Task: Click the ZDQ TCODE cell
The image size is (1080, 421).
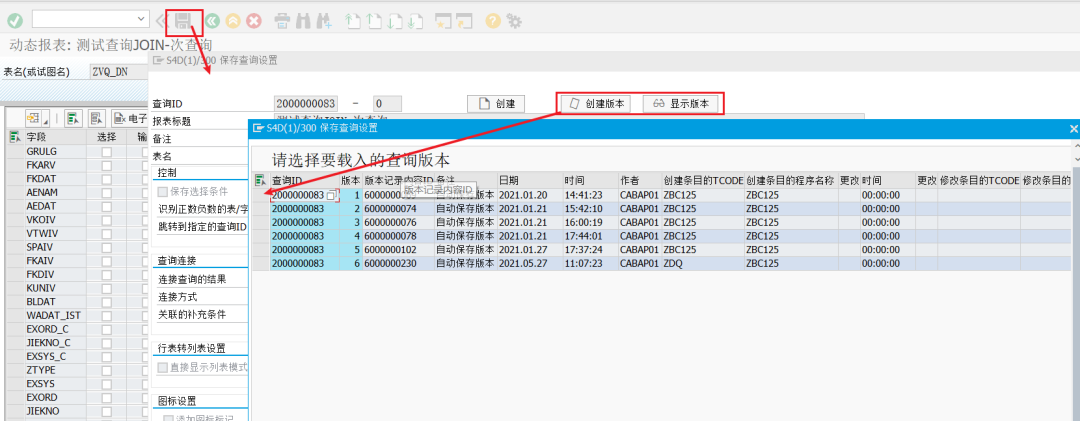Action: tap(703, 263)
